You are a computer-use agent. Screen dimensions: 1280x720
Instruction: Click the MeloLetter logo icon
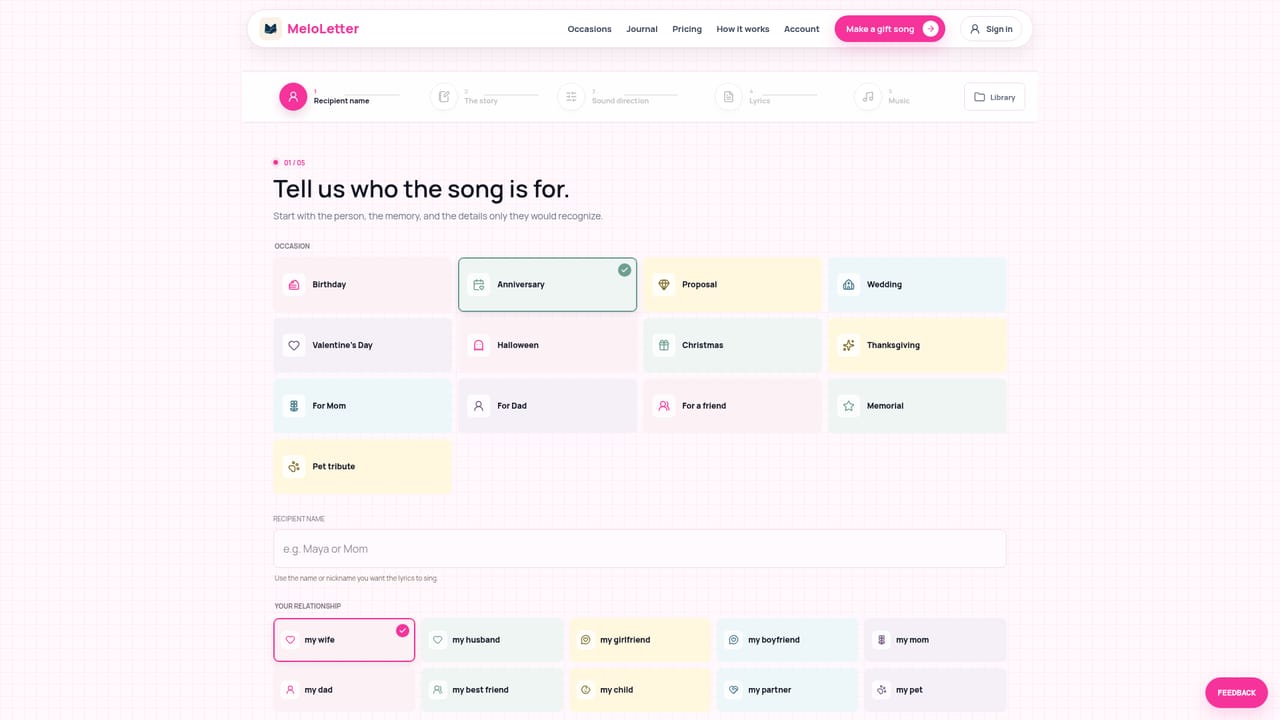click(x=270, y=29)
